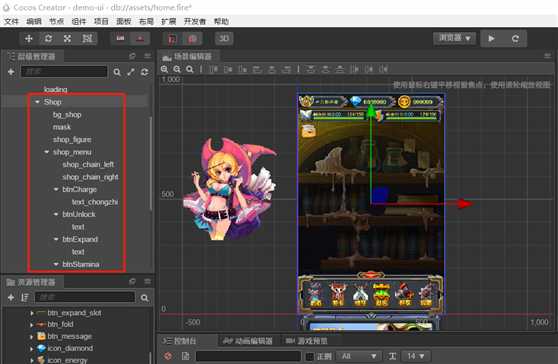
Task: Switch to the animation editor tab
Action: click(248, 341)
